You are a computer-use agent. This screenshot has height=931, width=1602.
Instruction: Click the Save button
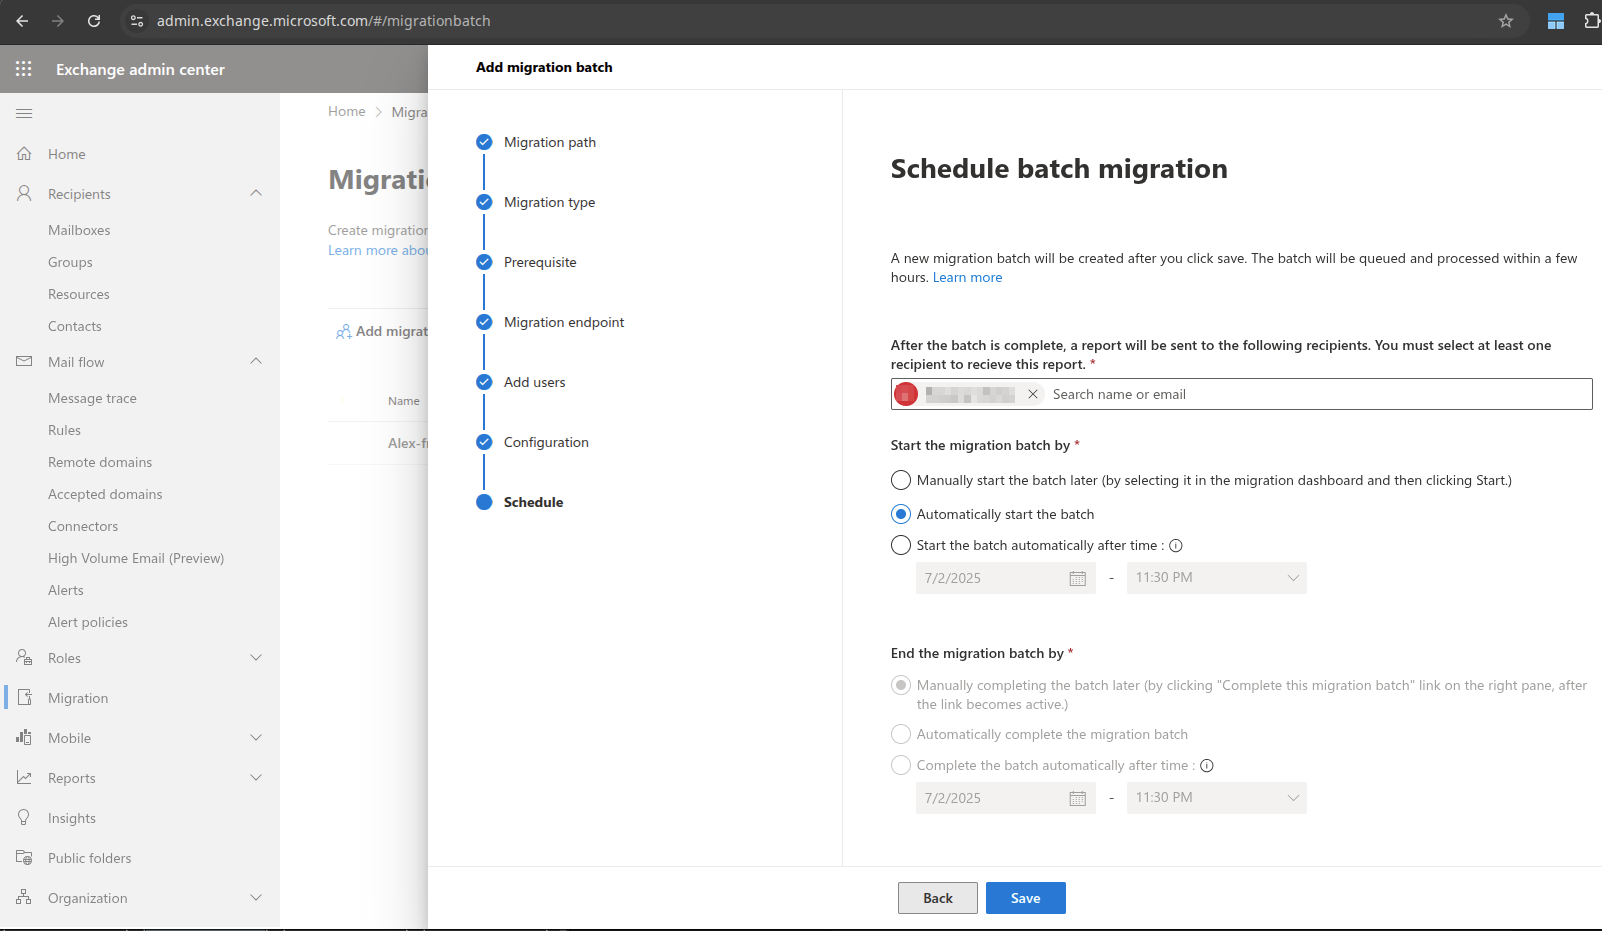tap(1026, 898)
